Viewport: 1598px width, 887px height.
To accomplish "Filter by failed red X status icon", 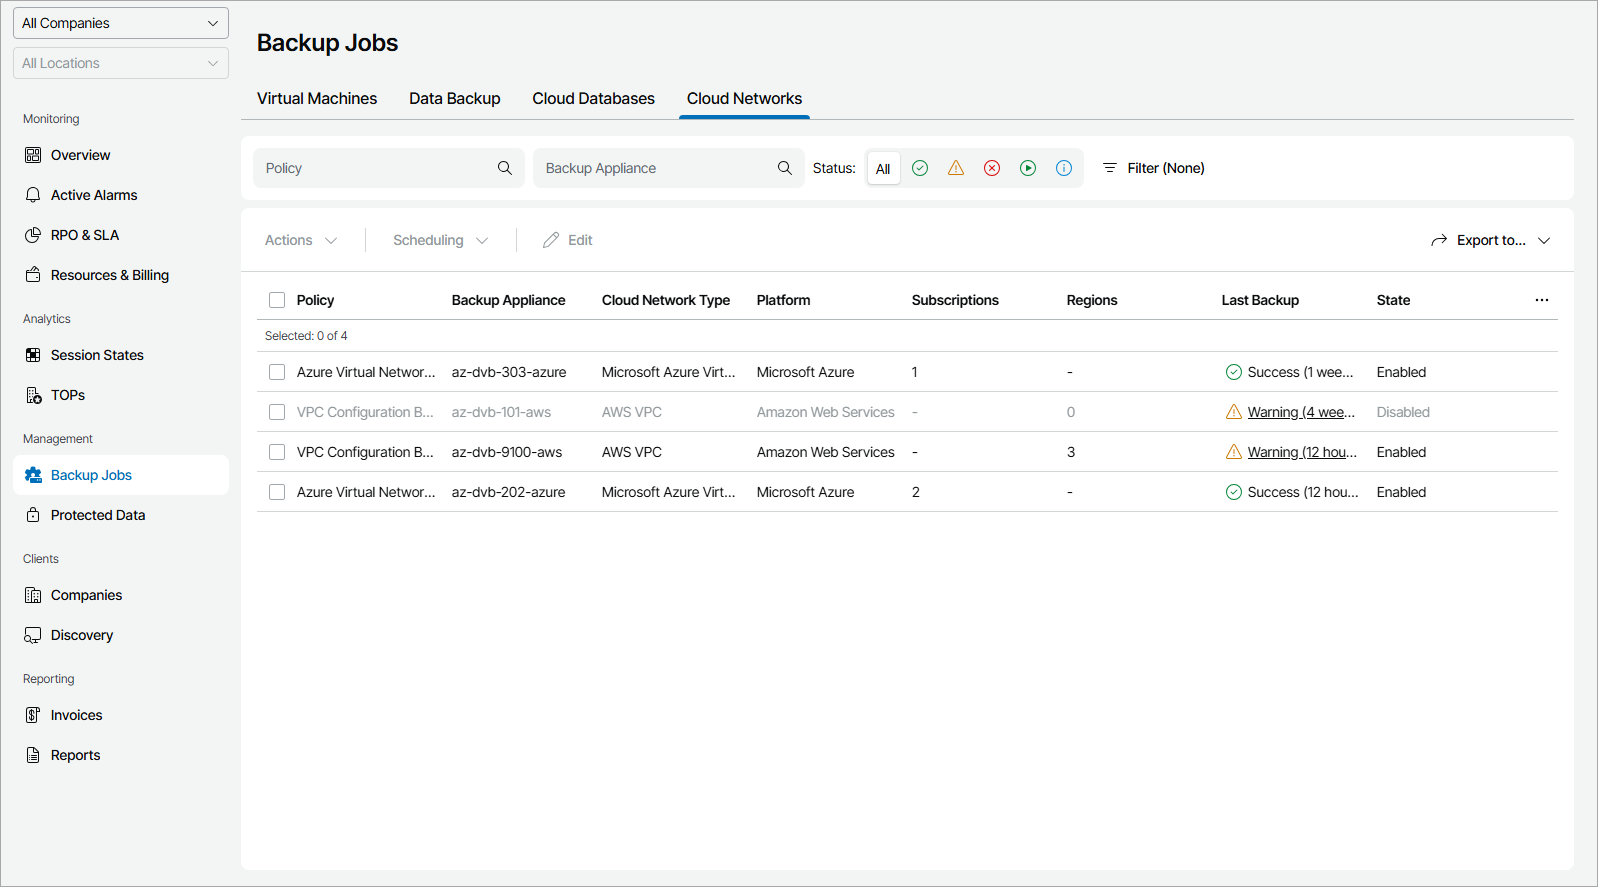I will pyautogui.click(x=992, y=168).
